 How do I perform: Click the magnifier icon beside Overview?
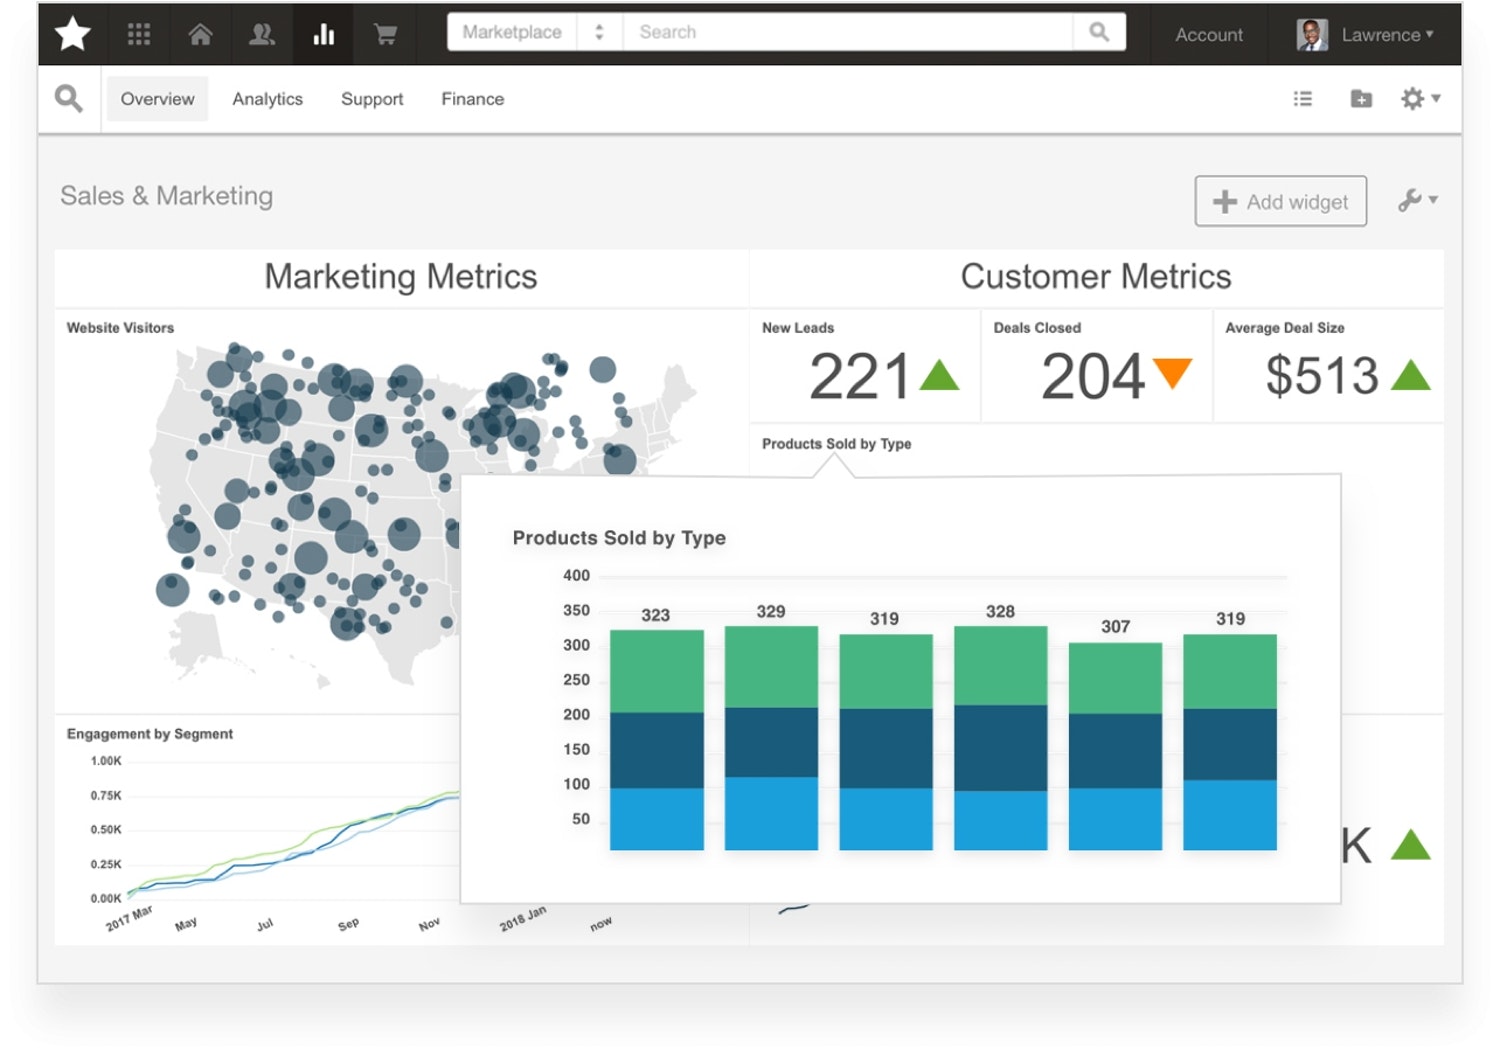pyautogui.click(x=69, y=99)
